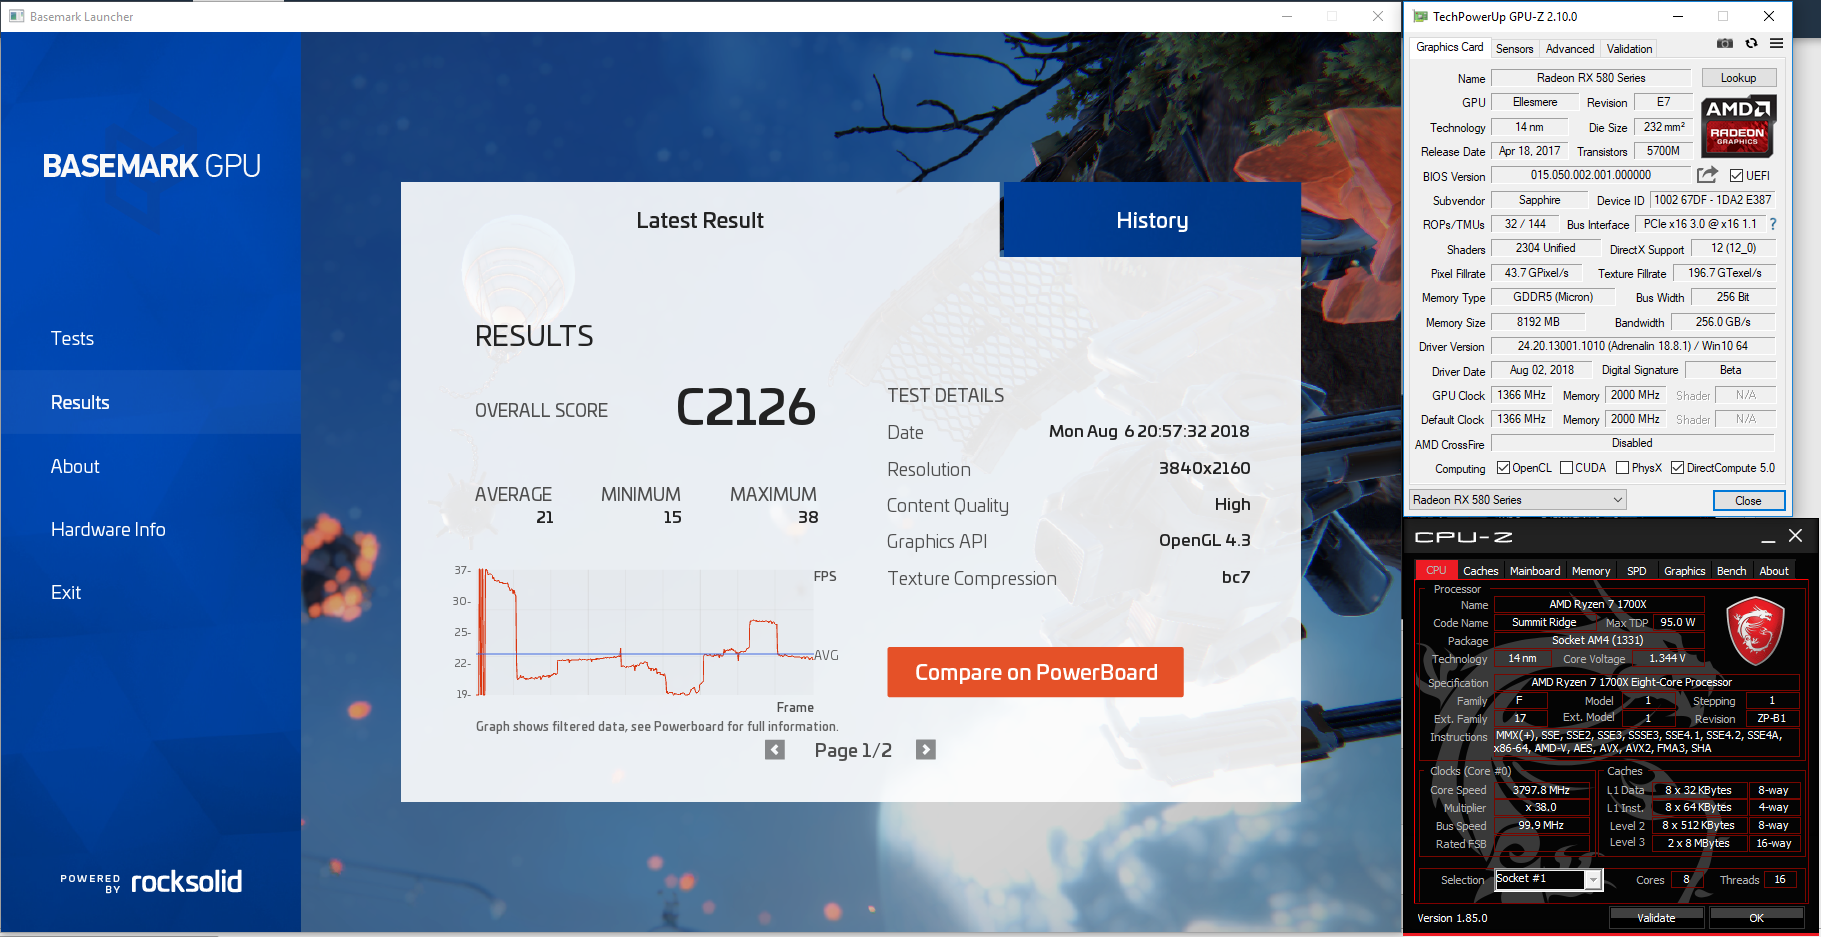Click the OK button in CPU-Z

click(x=1756, y=917)
